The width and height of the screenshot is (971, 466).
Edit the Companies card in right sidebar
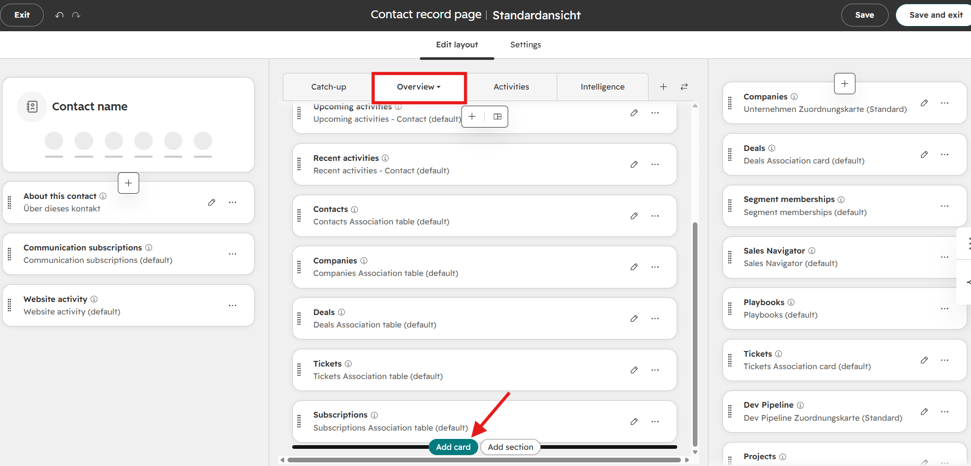[x=925, y=103]
